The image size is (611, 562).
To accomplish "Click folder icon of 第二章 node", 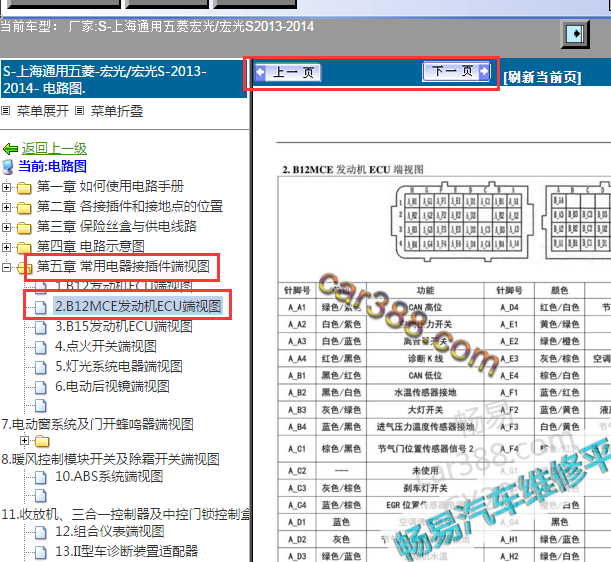I will (24, 208).
